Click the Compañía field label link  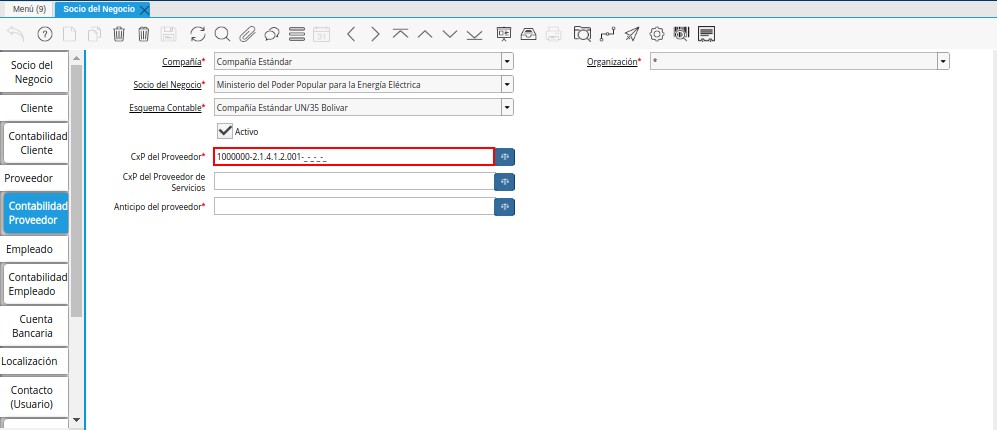click(x=182, y=62)
